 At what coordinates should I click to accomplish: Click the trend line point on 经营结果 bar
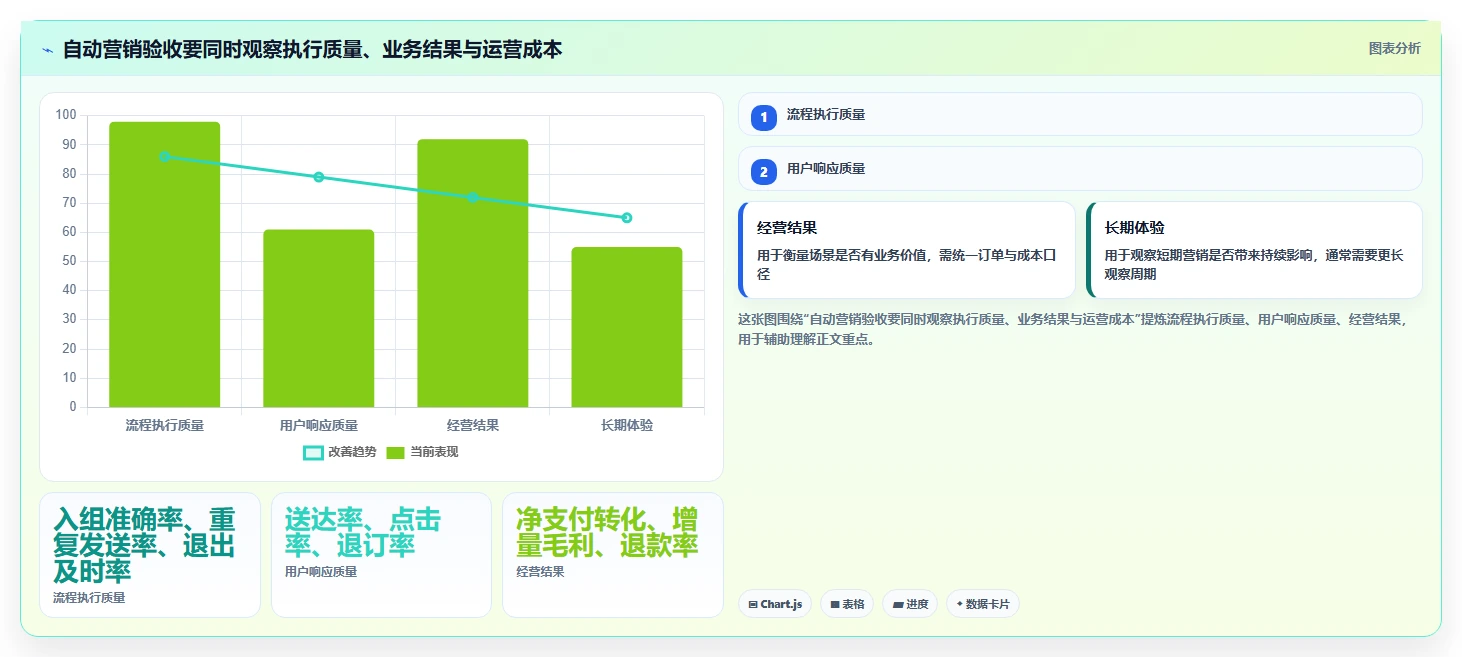pyautogui.click(x=473, y=198)
